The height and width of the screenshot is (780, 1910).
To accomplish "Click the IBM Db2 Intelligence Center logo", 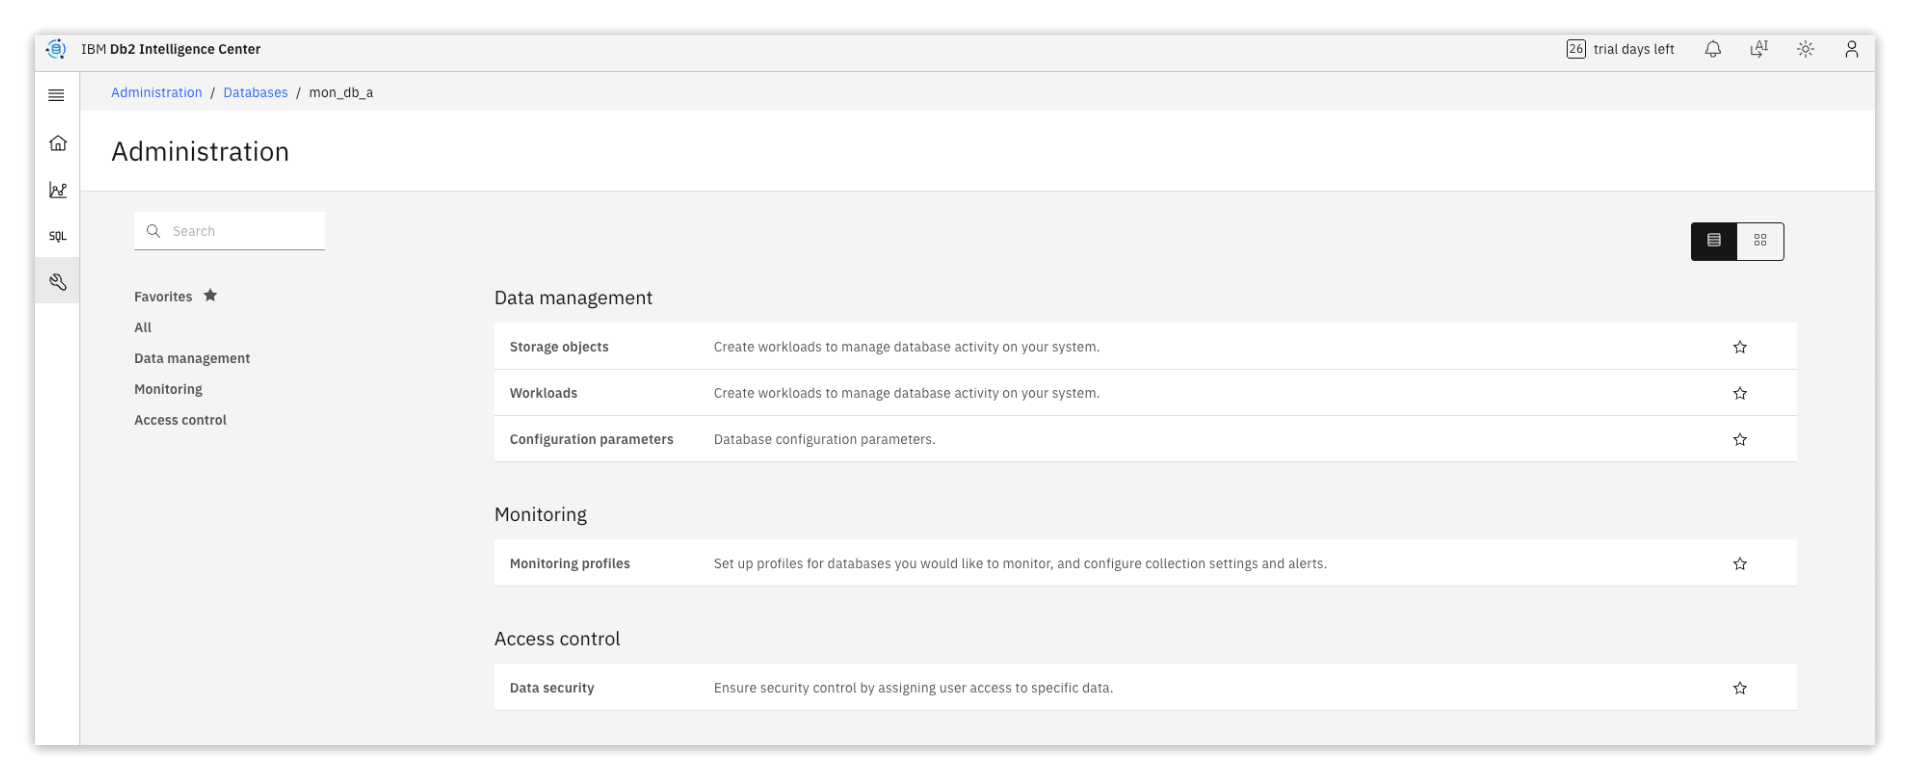I will pos(57,49).
